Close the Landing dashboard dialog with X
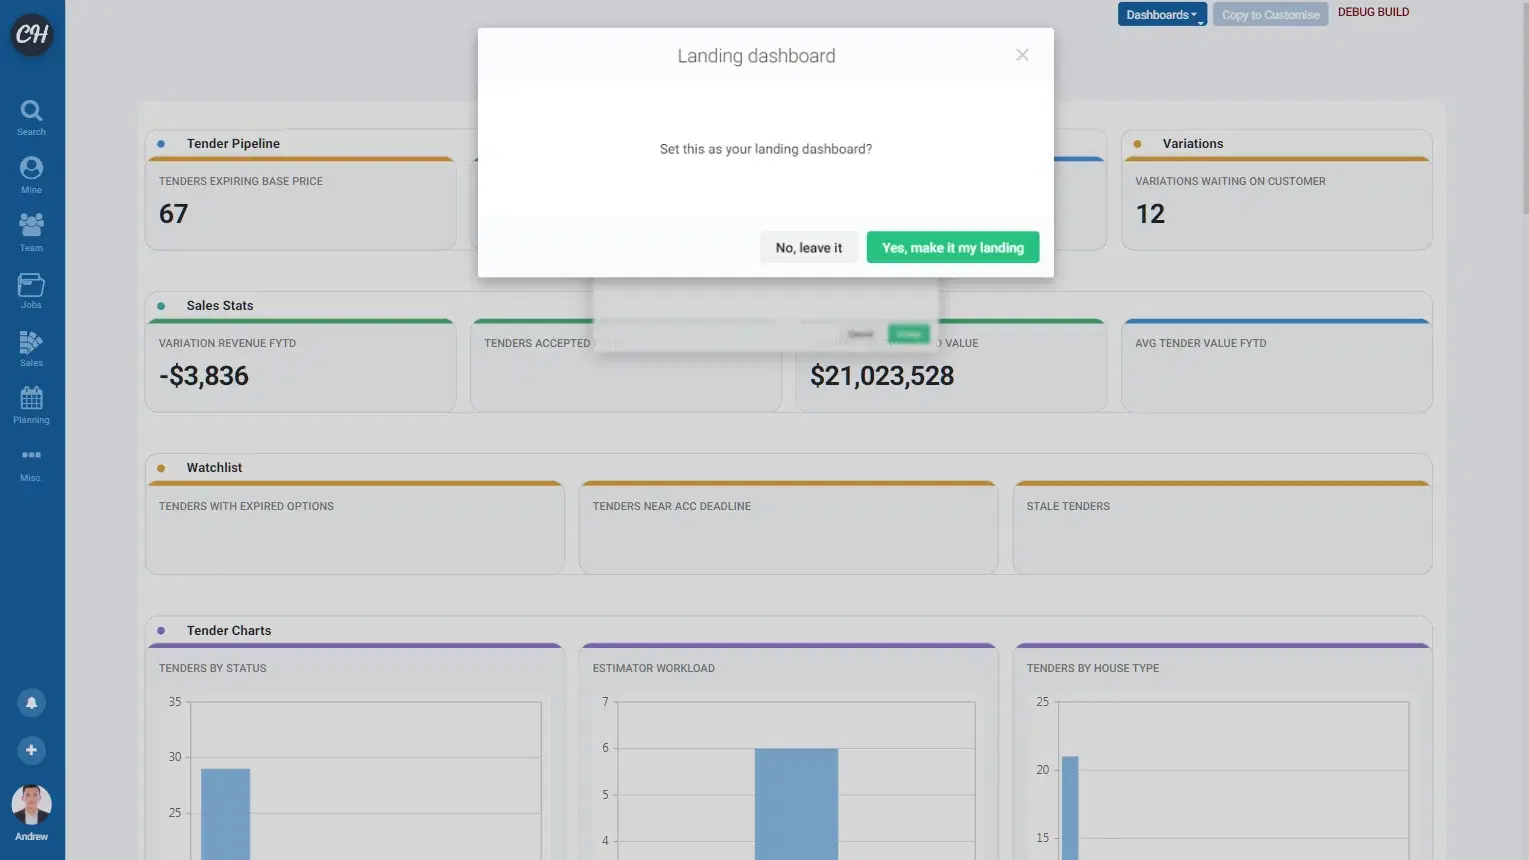The height and width of the screenshot is (860, 1529). coord(1022,55)
